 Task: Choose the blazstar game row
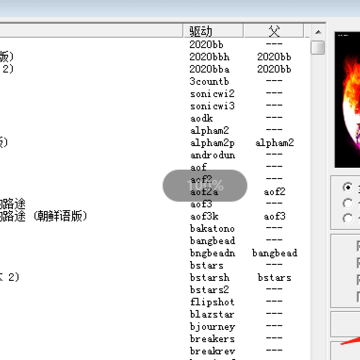click(212, 314)
